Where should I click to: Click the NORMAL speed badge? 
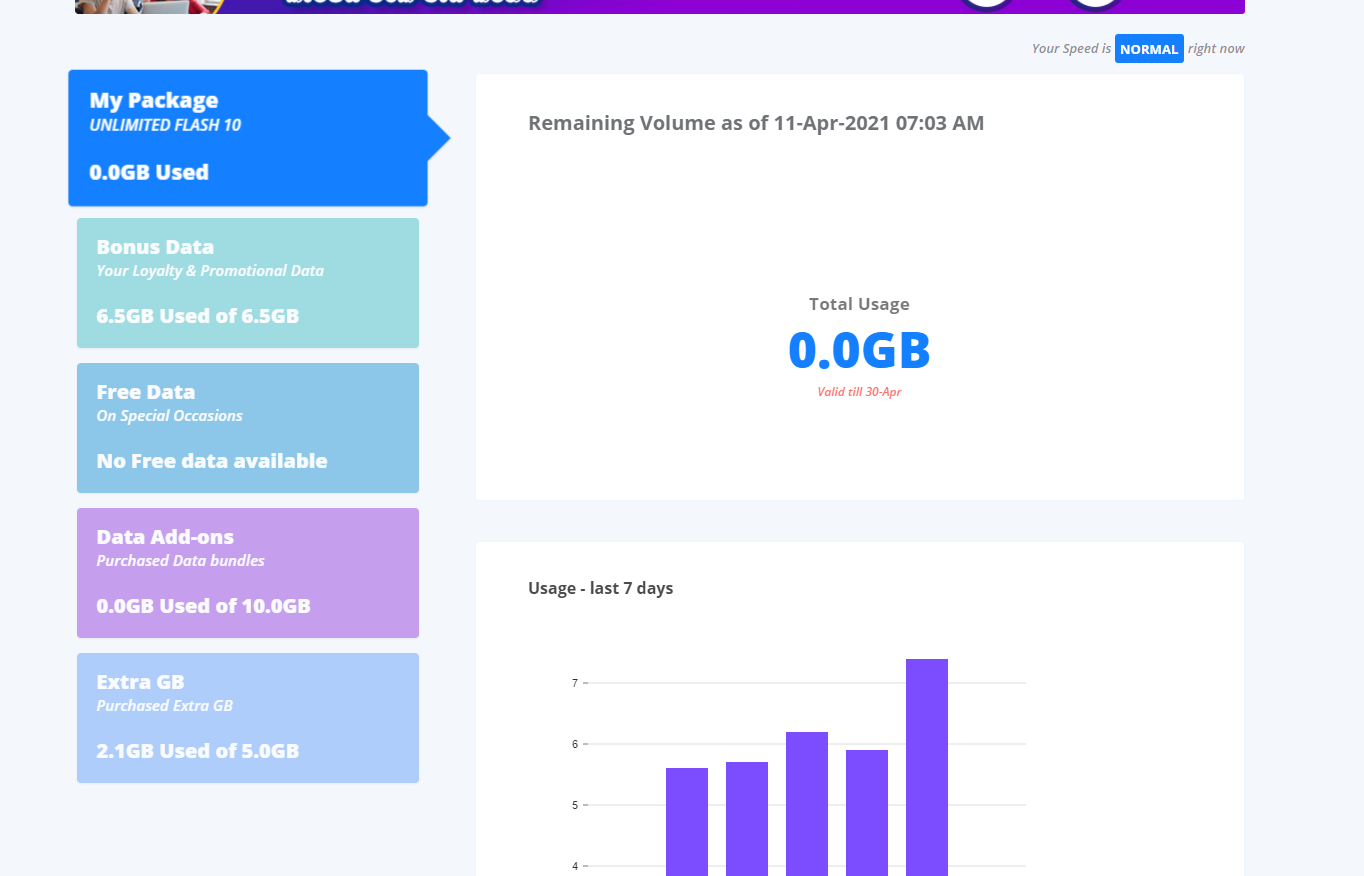1149,48
